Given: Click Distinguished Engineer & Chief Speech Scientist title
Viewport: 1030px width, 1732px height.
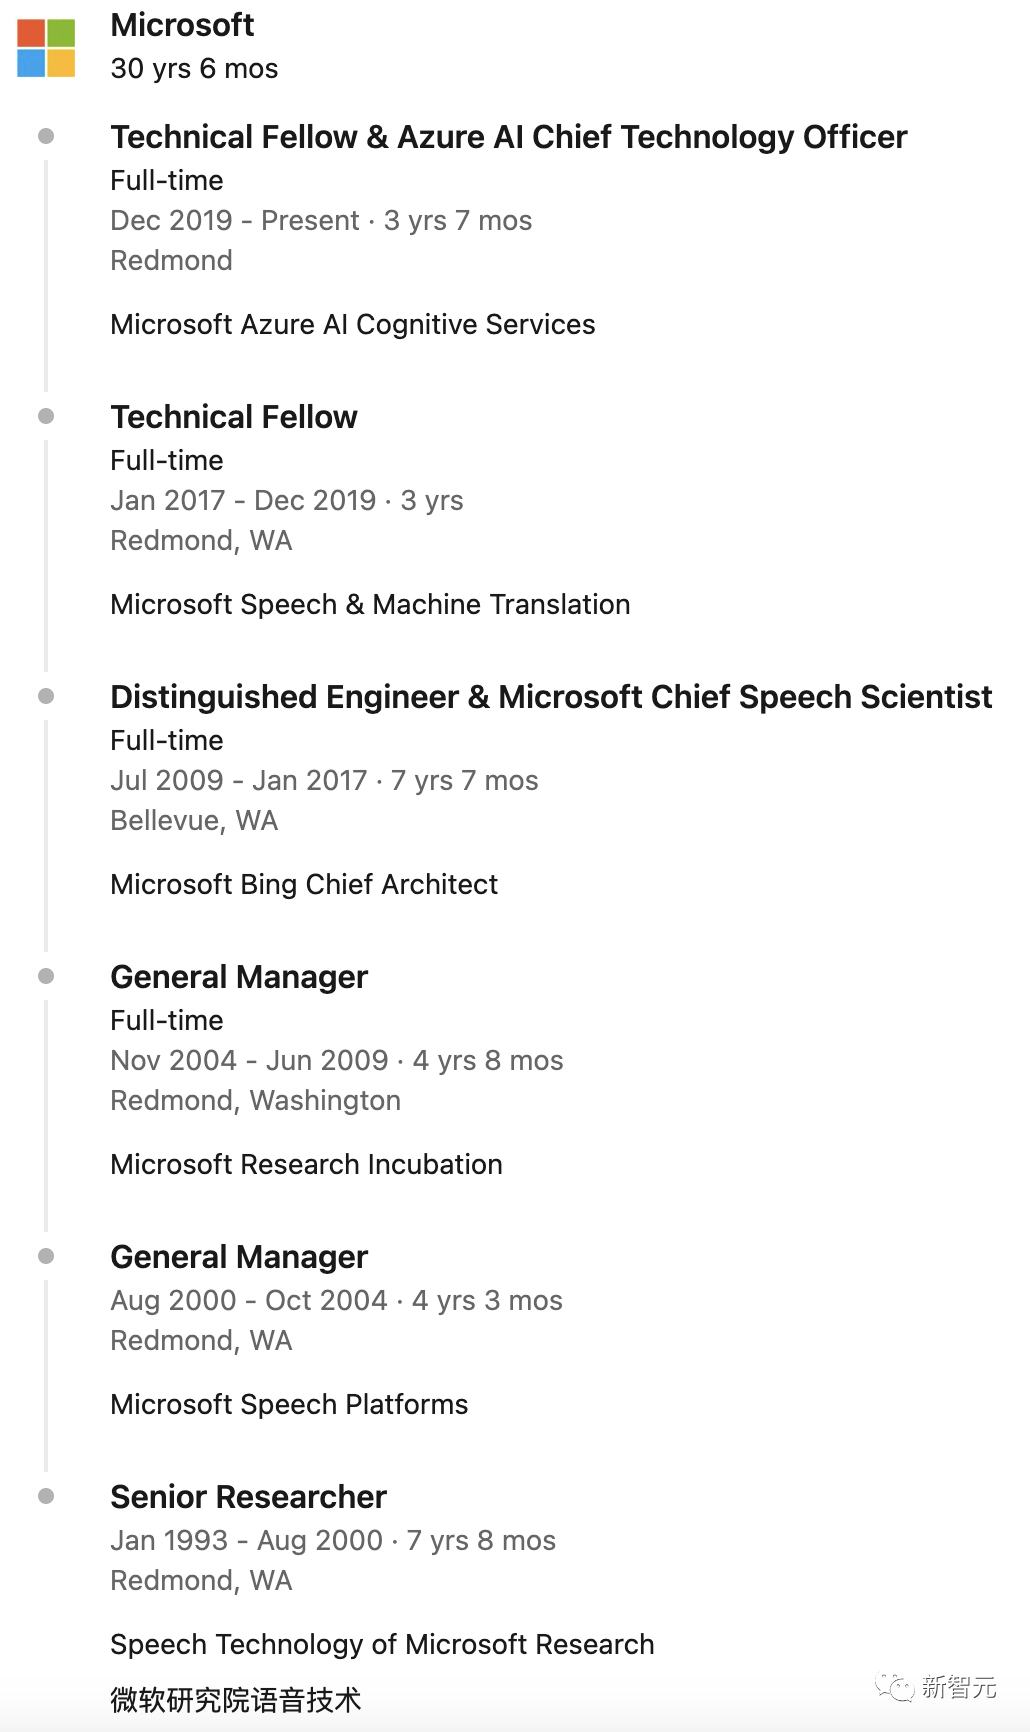Looking at the screenshot, I should (551, 697).
